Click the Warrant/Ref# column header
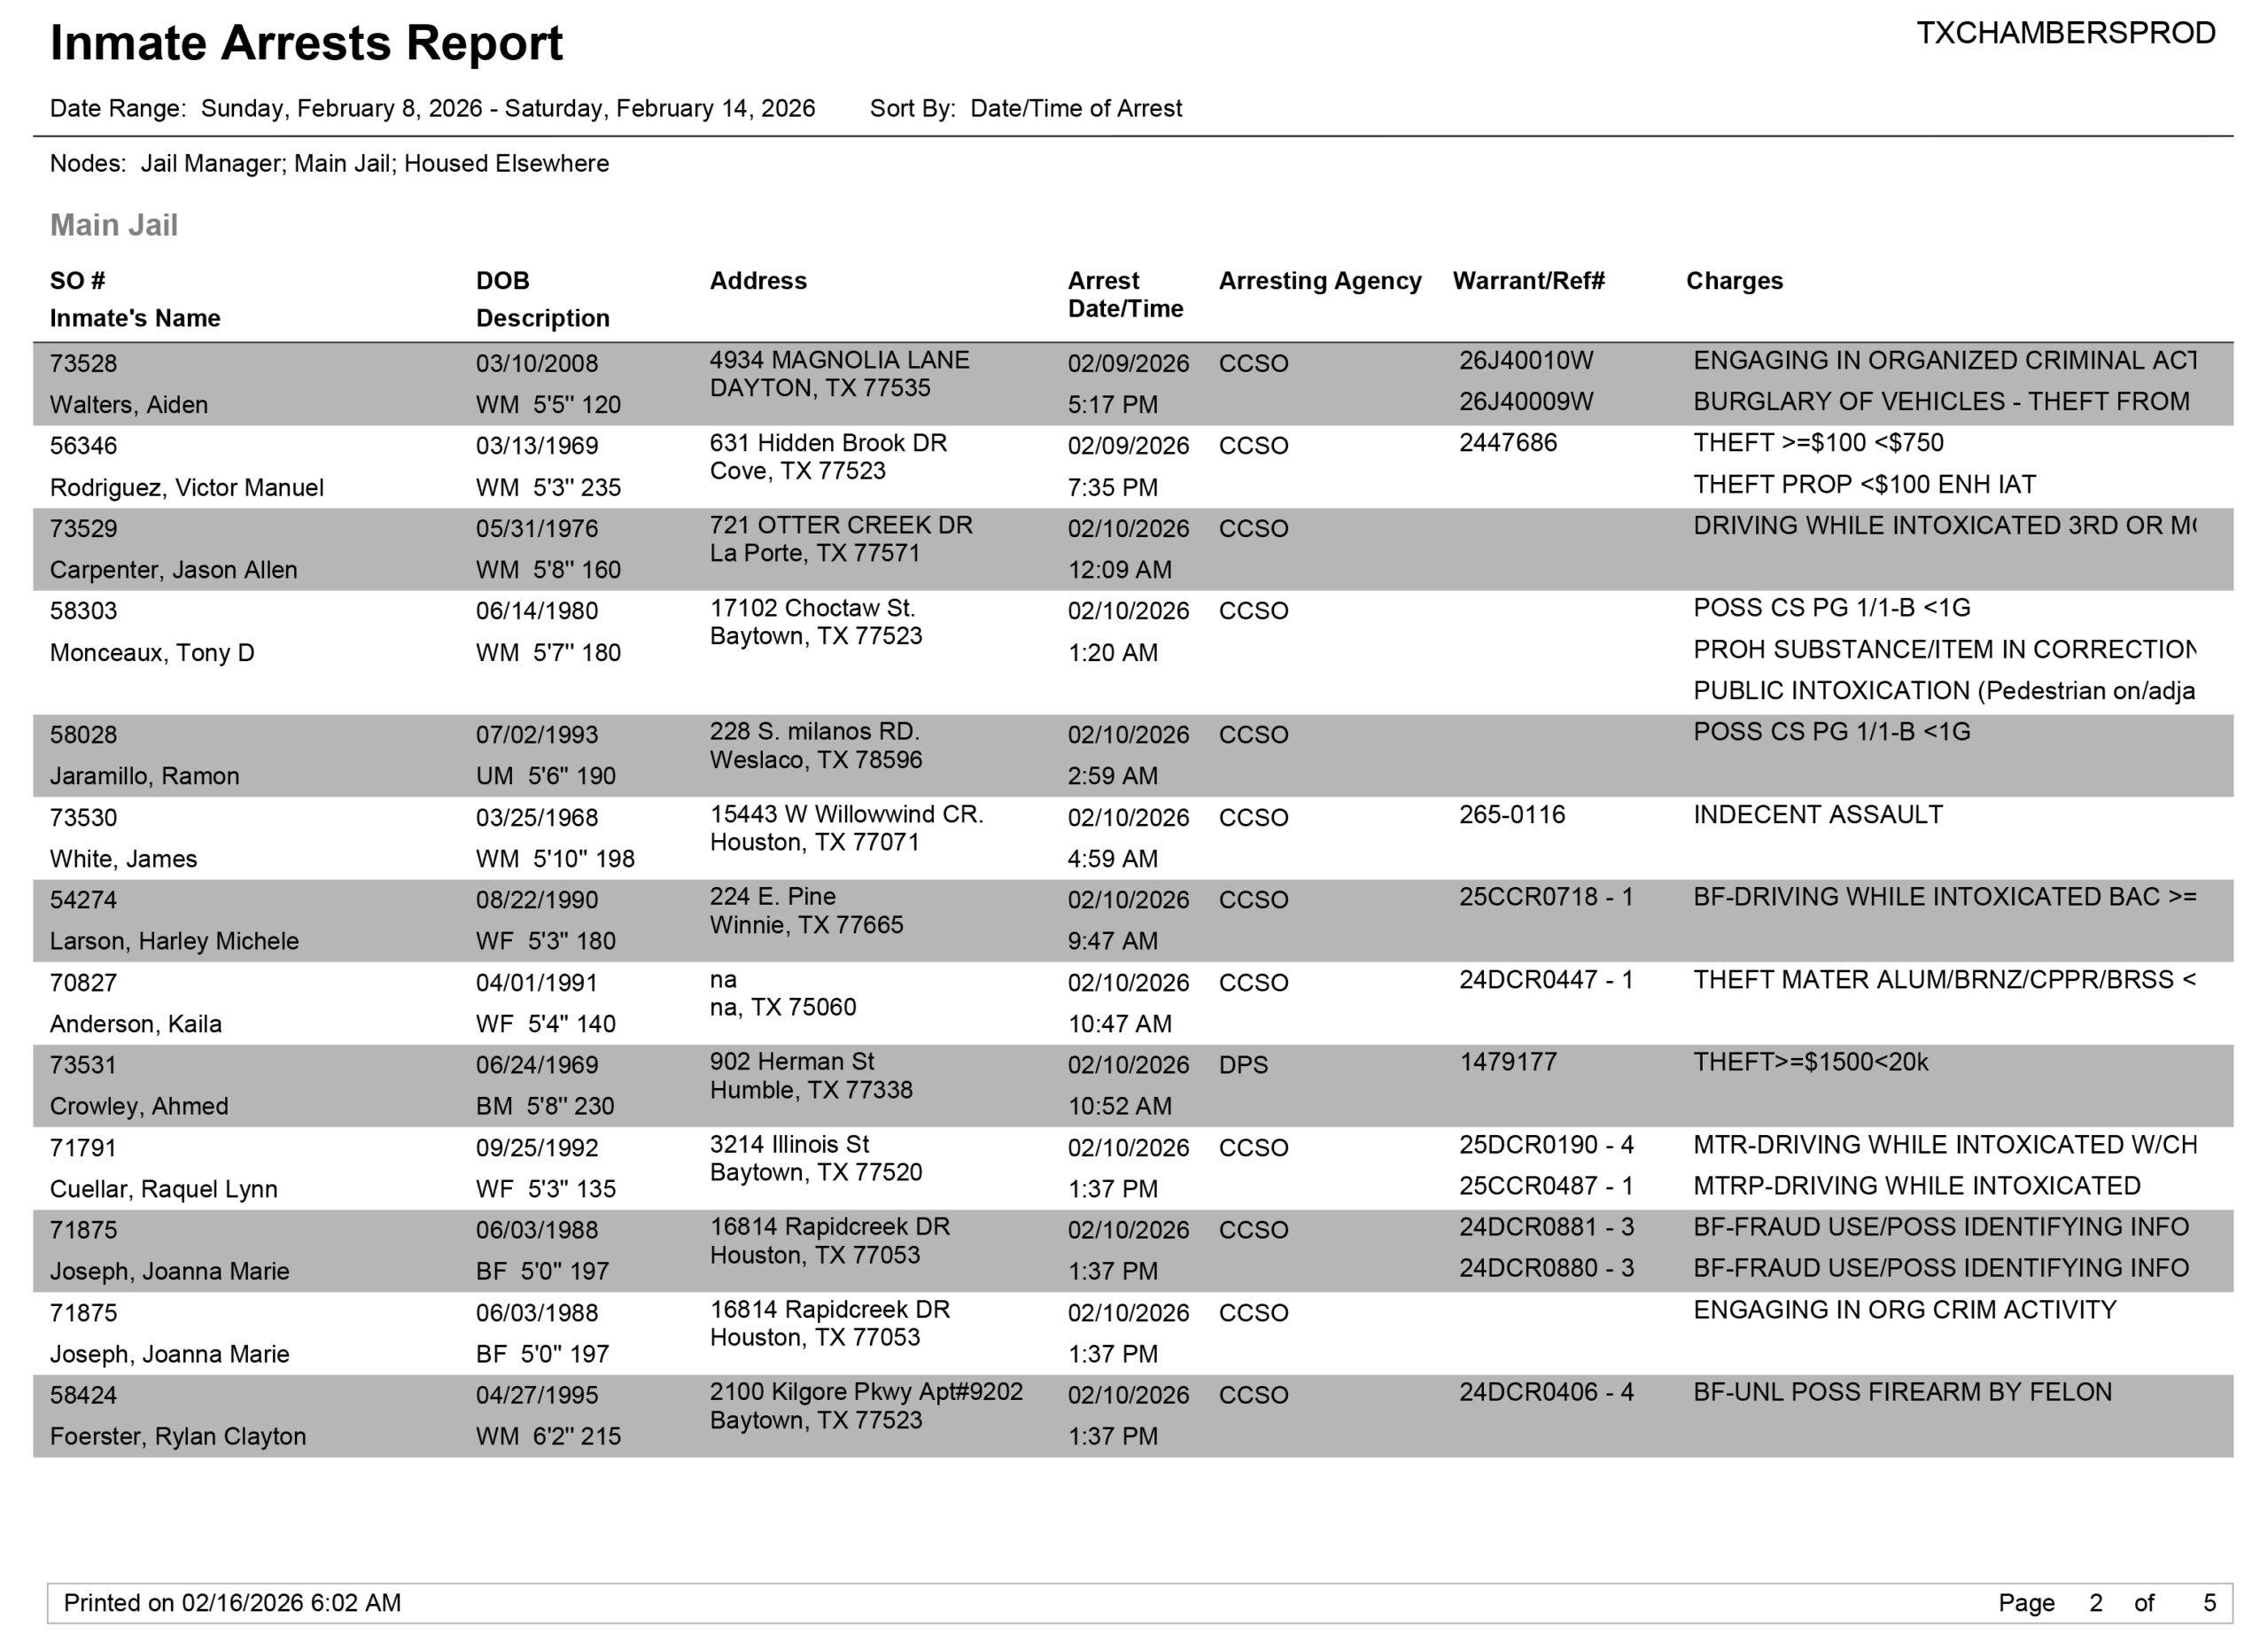The image size is (2268, 1634). pos(1527,281)
